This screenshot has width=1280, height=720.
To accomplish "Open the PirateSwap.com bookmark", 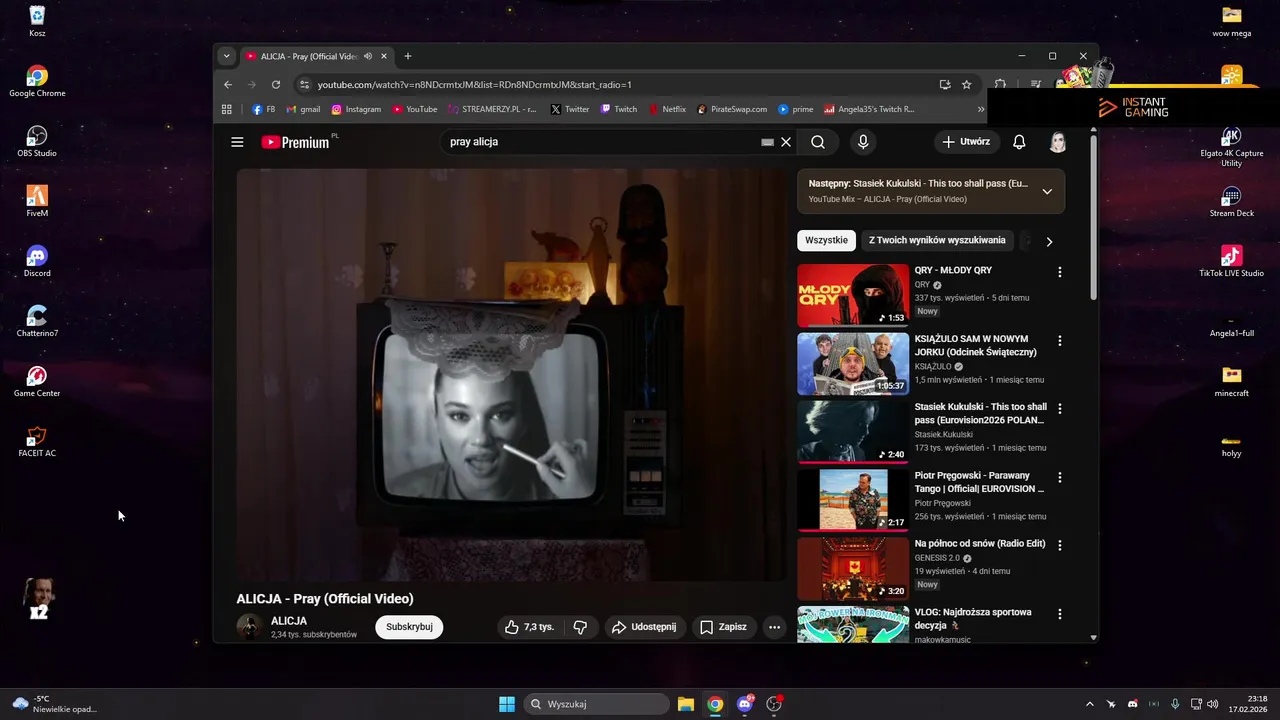I will pyautogui.click(x=732, y=109).
